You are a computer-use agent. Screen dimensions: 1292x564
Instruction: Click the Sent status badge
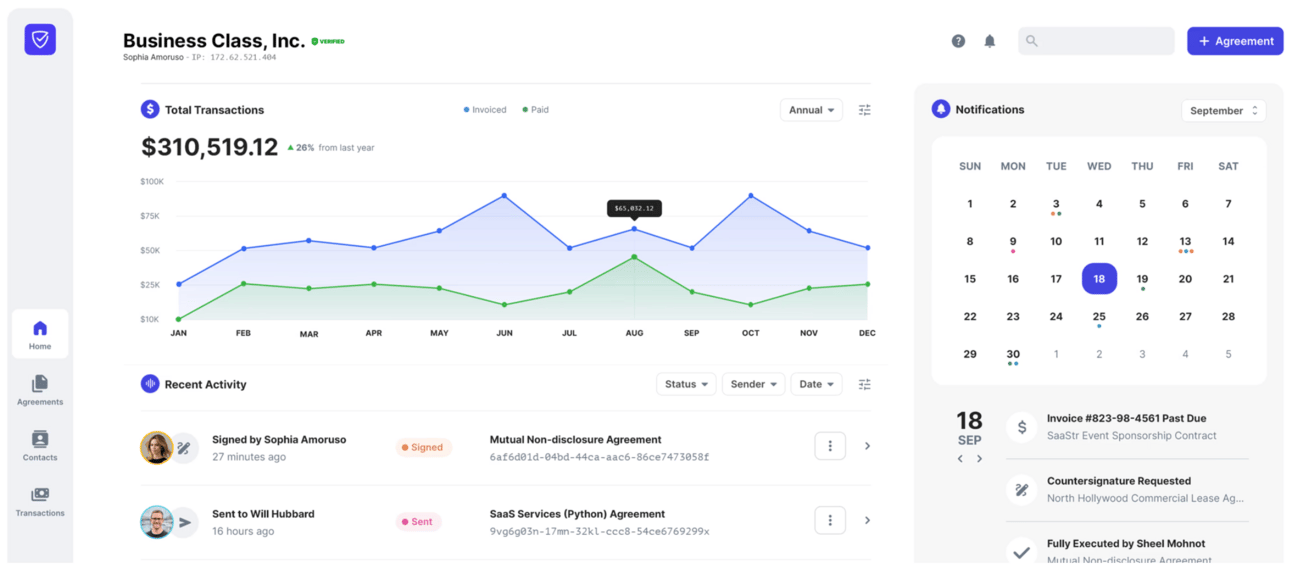(x=418, y=522)
